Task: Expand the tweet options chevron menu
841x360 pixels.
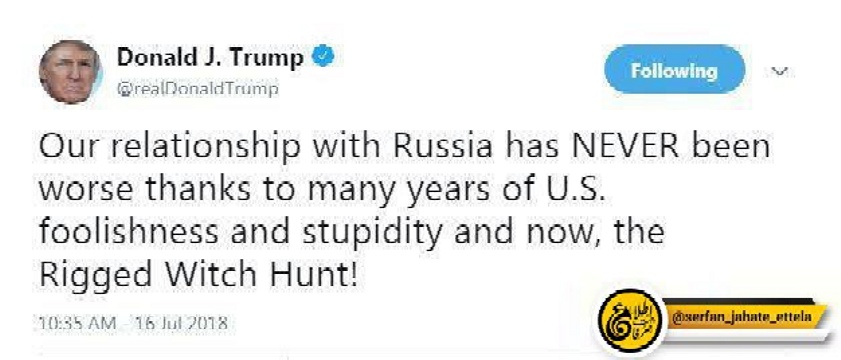Action: (780, 70)
